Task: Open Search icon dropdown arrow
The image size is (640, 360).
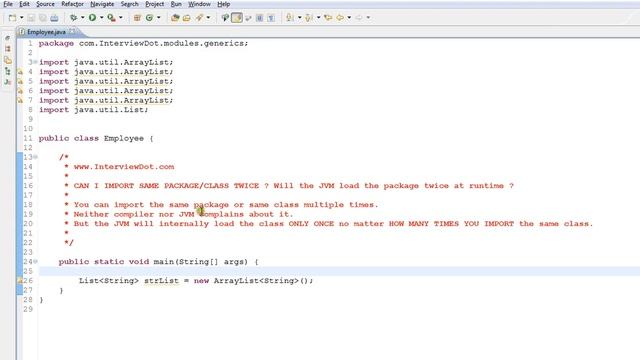Action: pyautogui.click(x=208, y=18)
